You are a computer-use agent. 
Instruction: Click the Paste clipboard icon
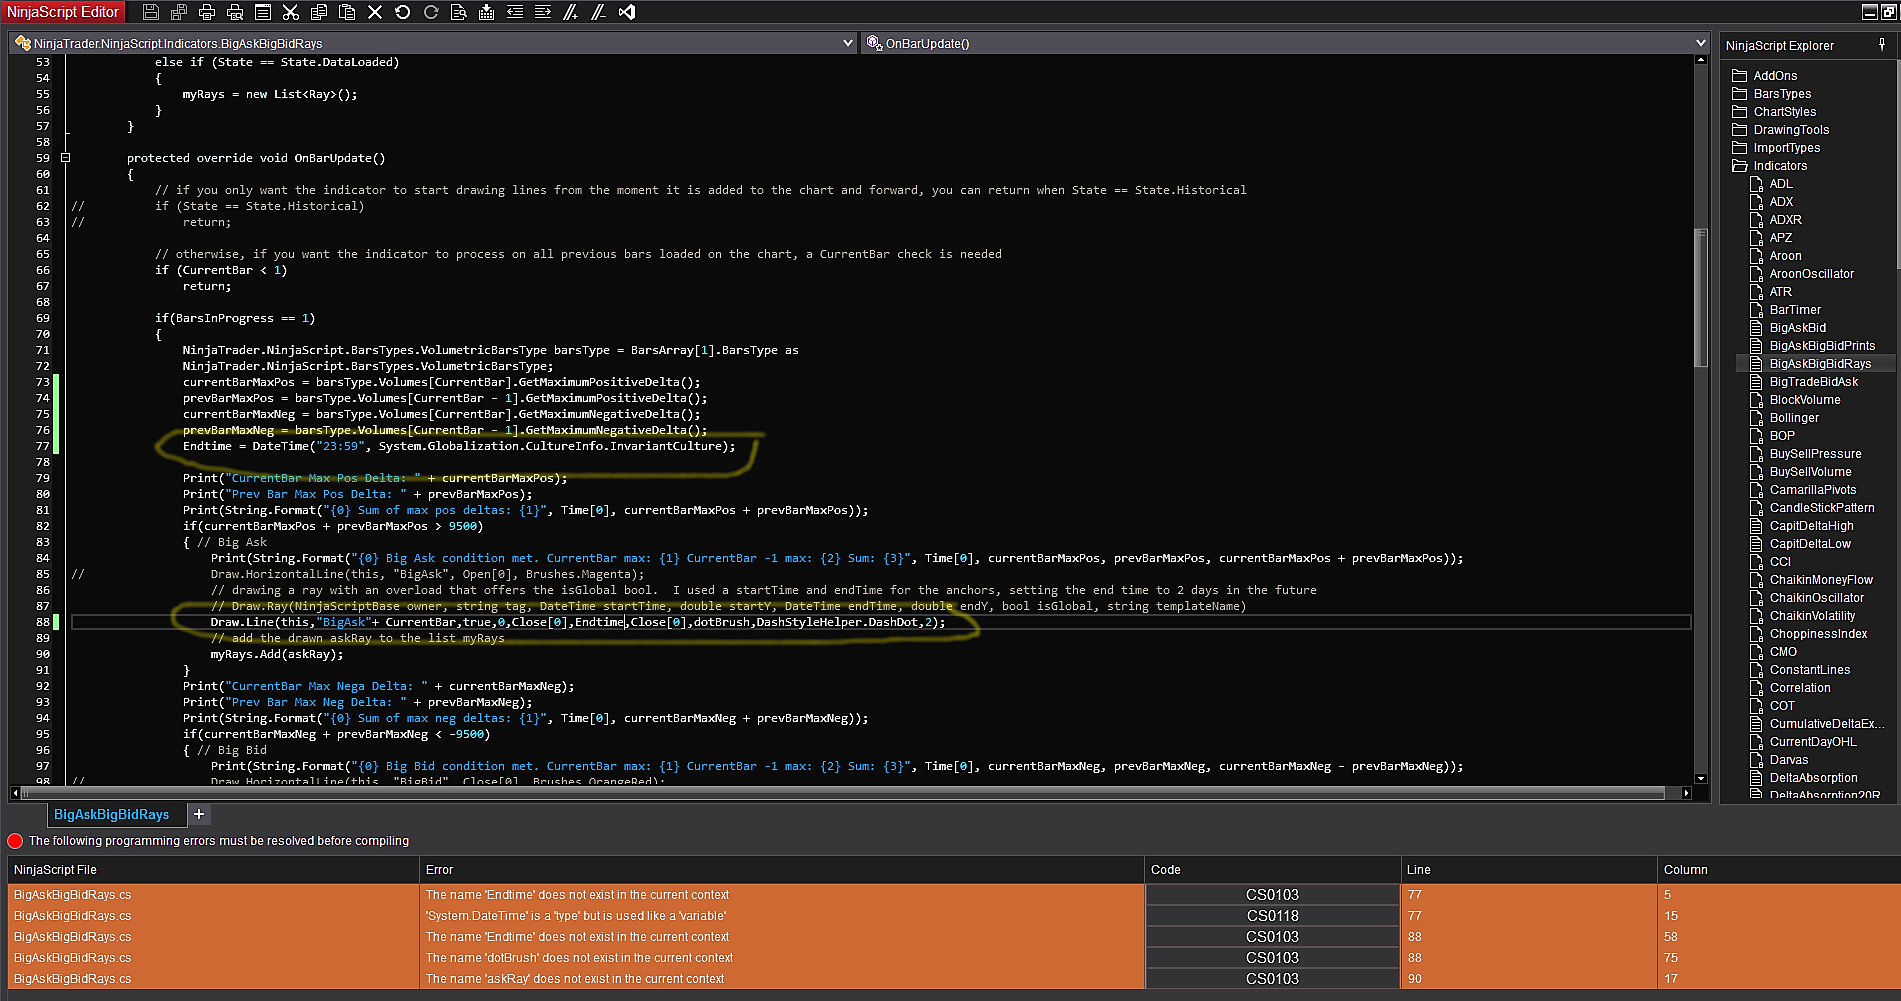[x=346, y=12]
